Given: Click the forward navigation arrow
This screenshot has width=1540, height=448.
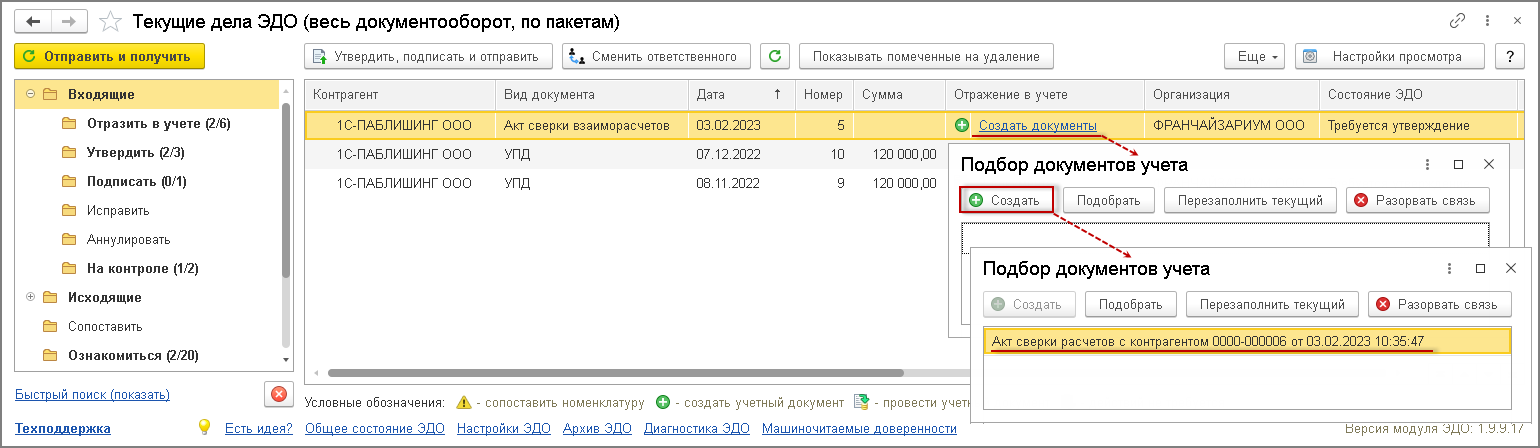Looking at the screenshot, I should [69, 20].
